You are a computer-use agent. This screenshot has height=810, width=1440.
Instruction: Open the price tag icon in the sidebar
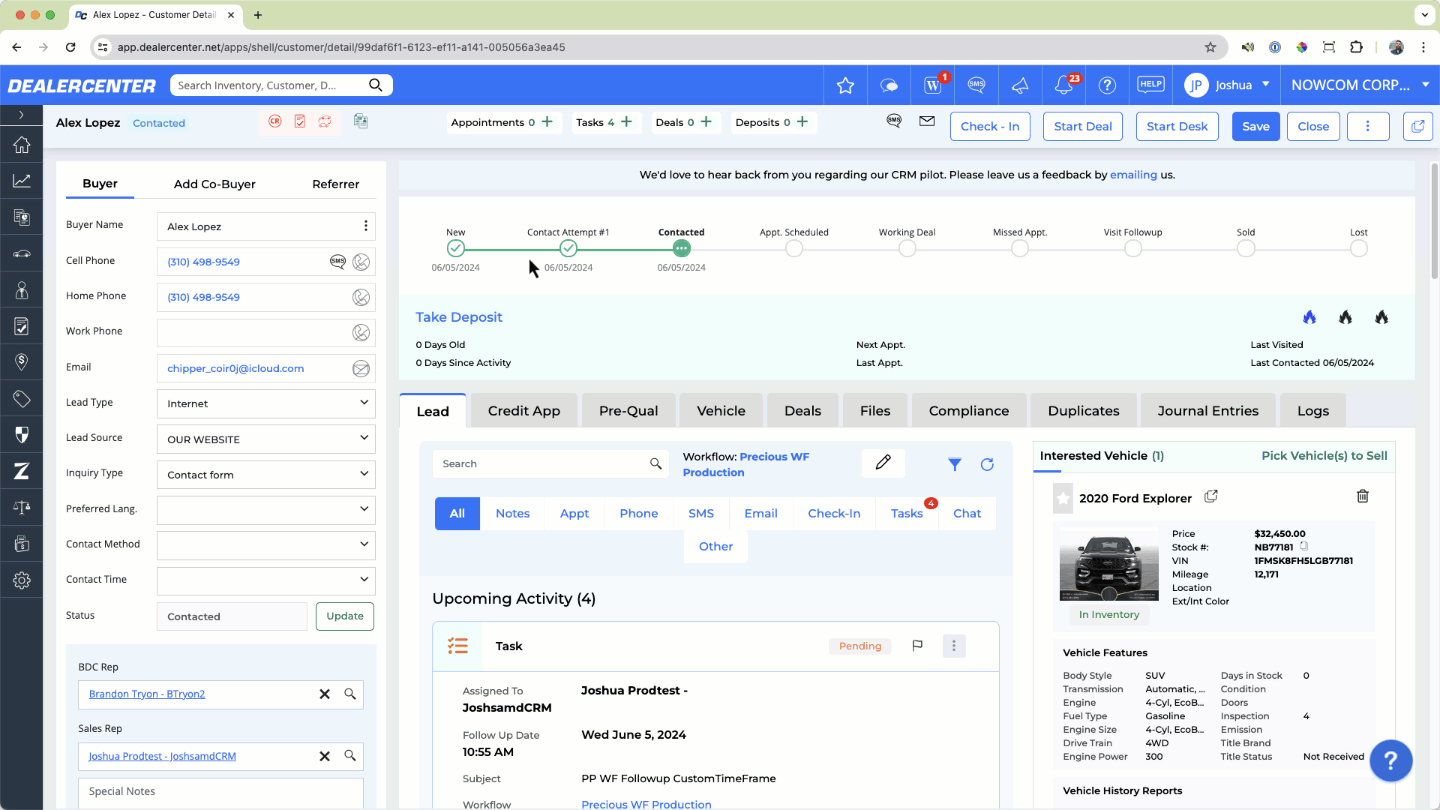[x=21, y=399]
